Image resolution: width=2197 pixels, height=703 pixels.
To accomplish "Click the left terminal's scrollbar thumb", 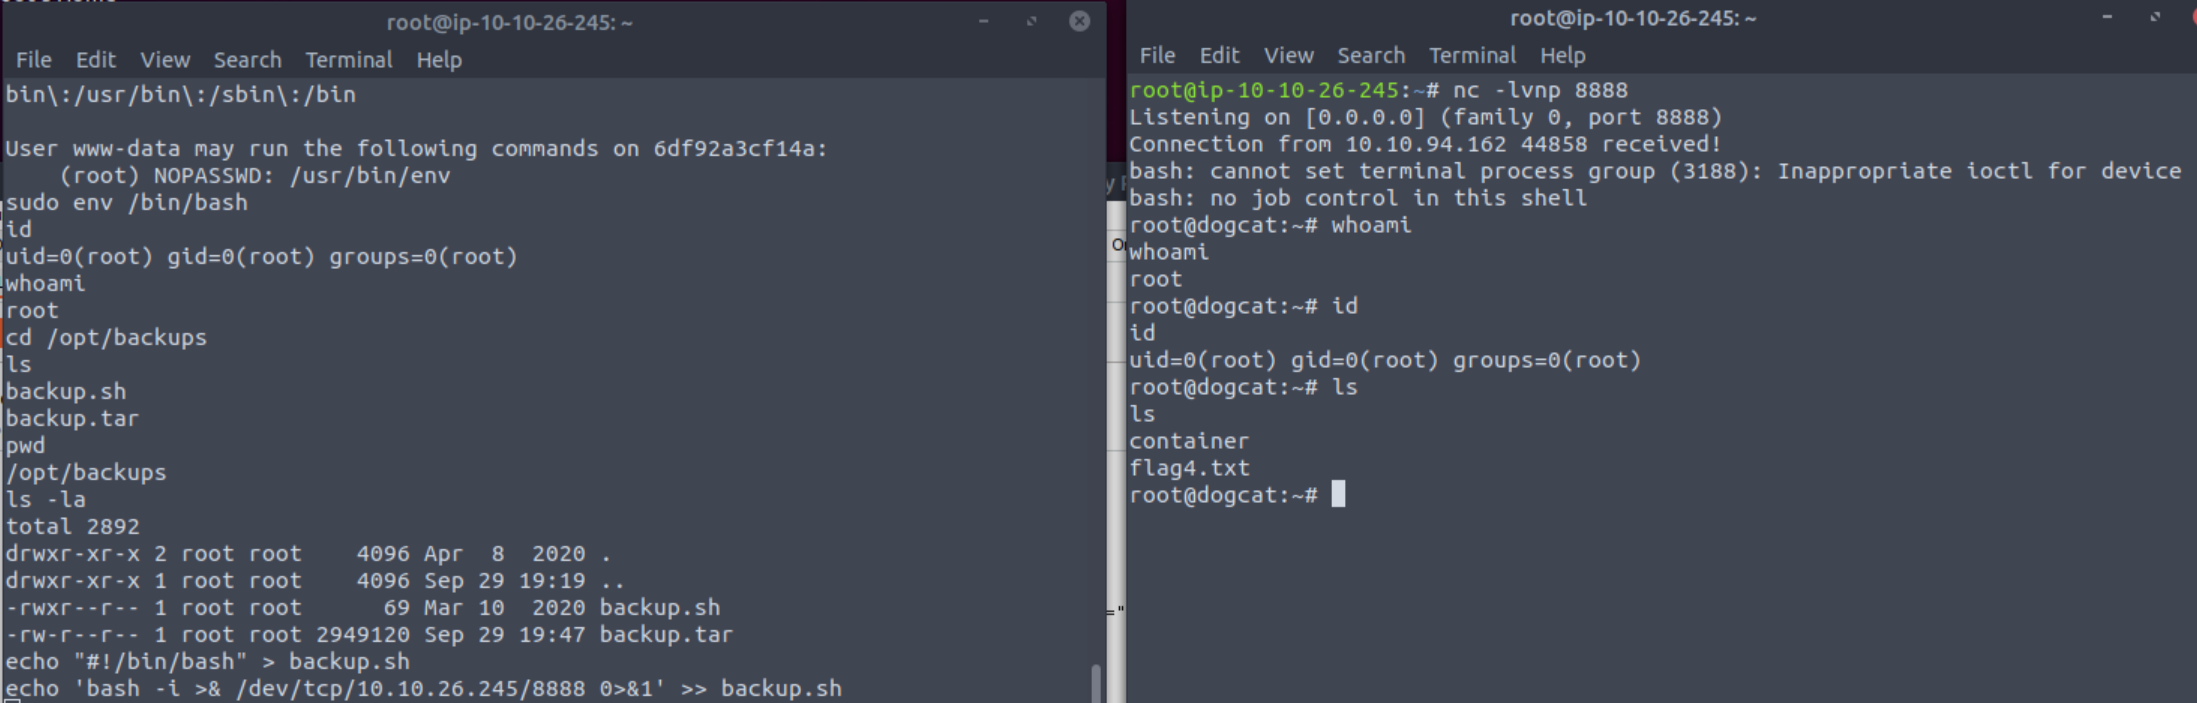I will point(1096,684).
